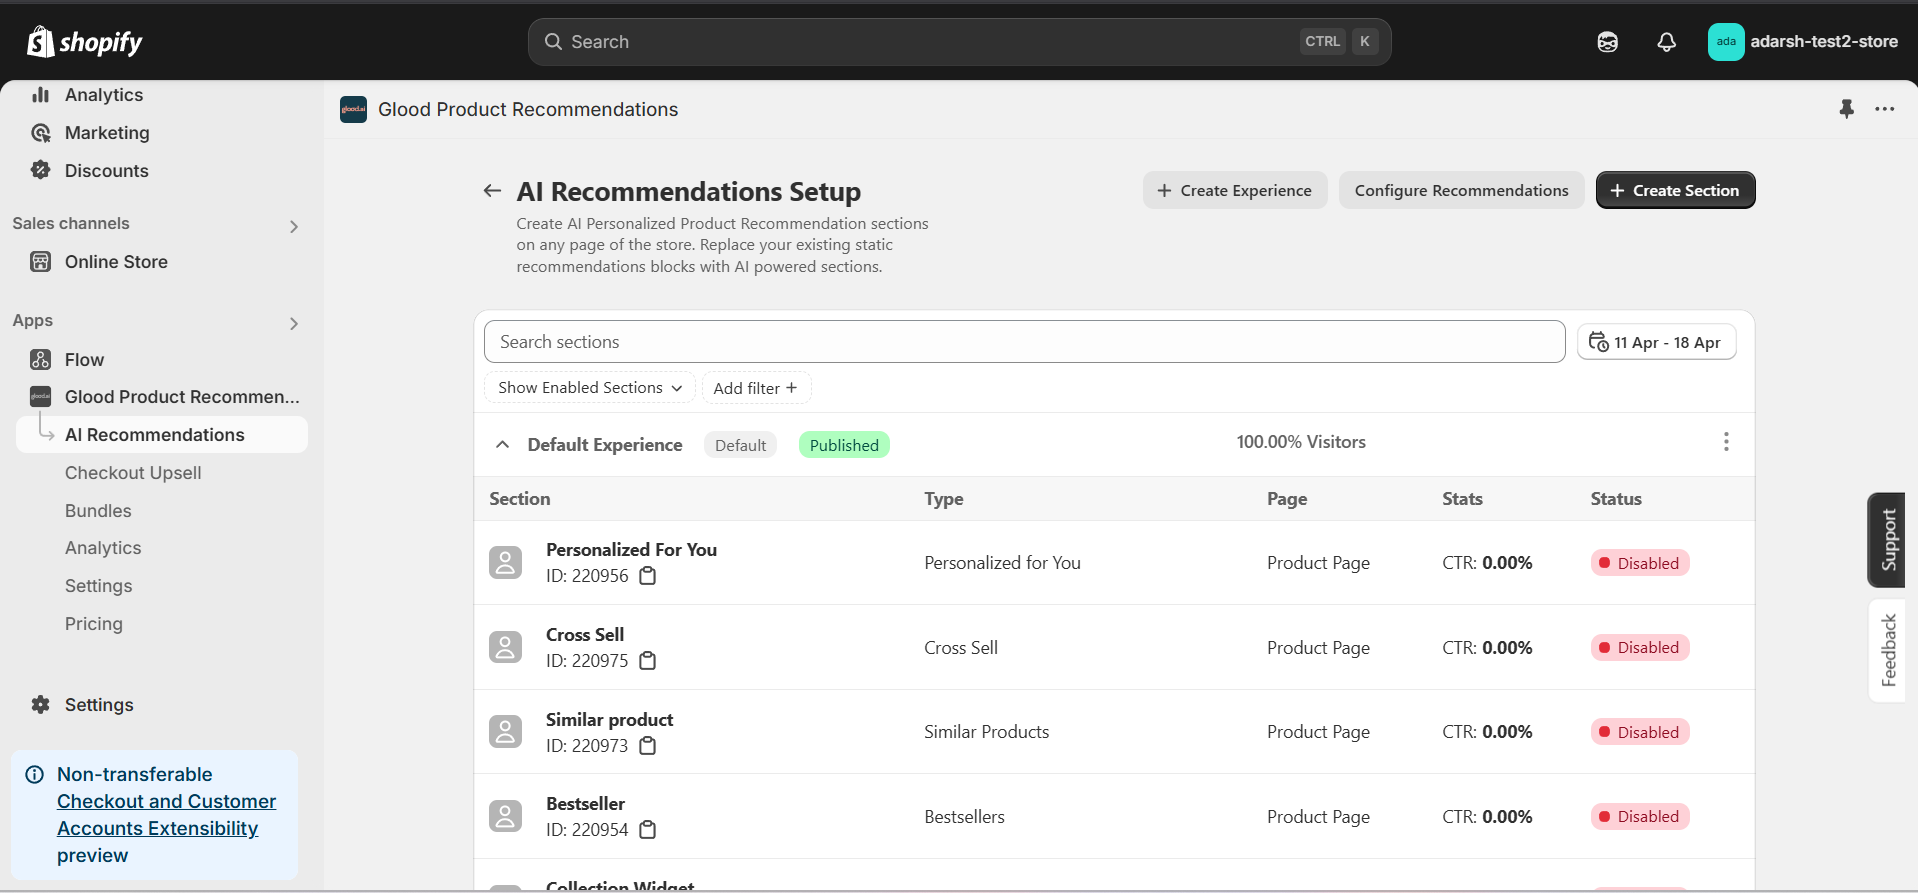Click the Glood logo in the header
Screen dimensions: 1918x893
[353, 109]
